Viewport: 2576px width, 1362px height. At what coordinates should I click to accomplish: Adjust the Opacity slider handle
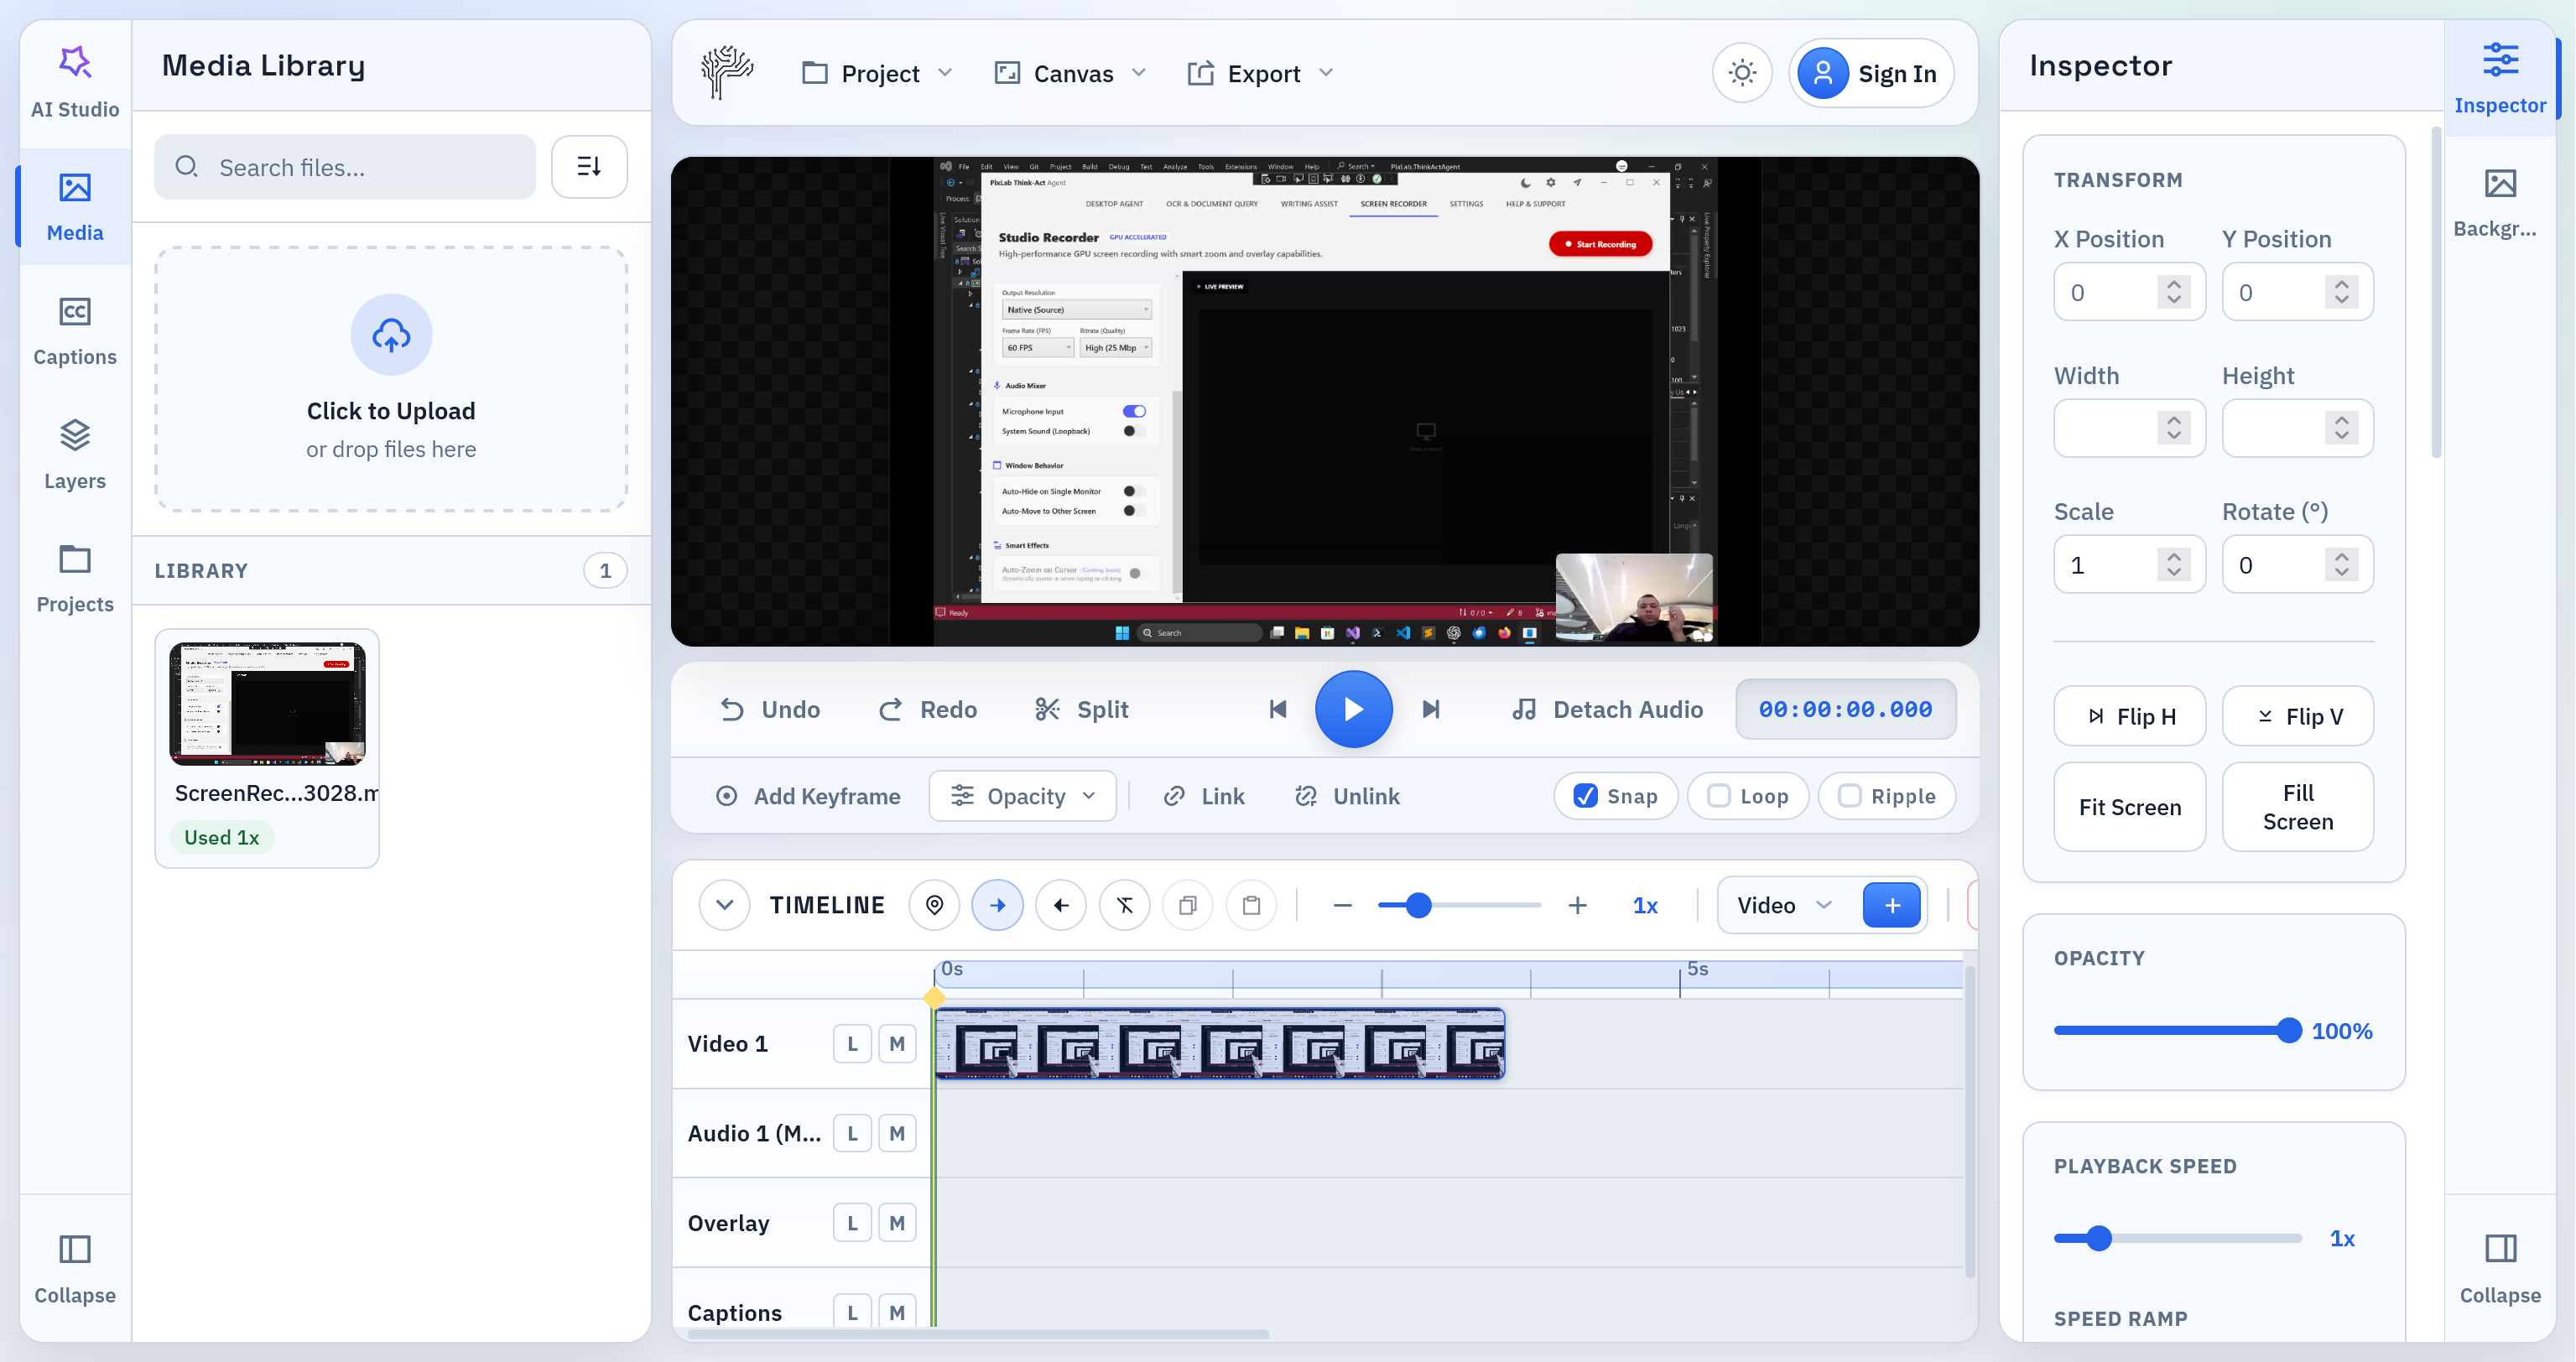2288,1031
